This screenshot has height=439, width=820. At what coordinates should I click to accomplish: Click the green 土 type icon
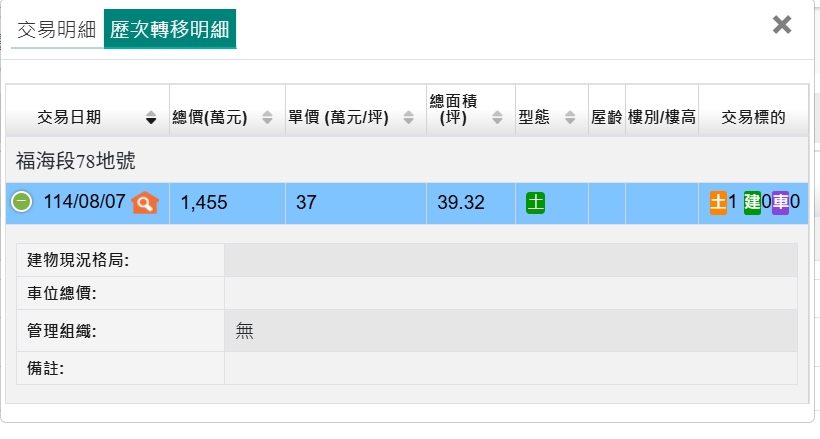[x=535, y=202]
